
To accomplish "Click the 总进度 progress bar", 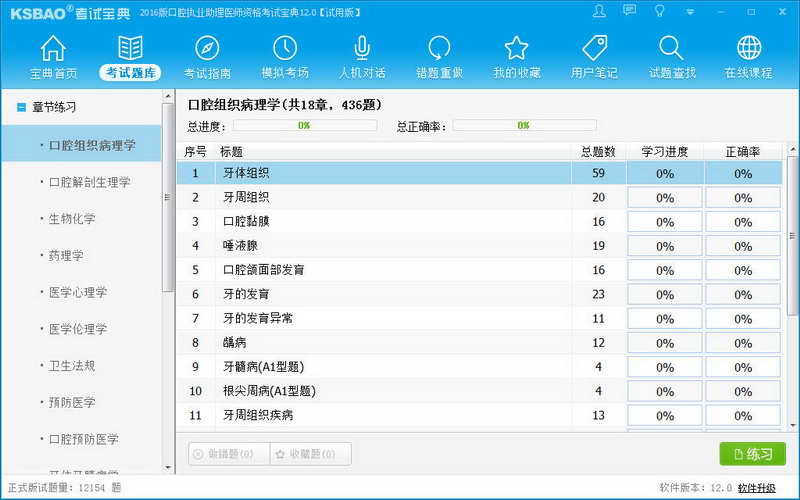I will pyautogui.click(x=304, y=126).
